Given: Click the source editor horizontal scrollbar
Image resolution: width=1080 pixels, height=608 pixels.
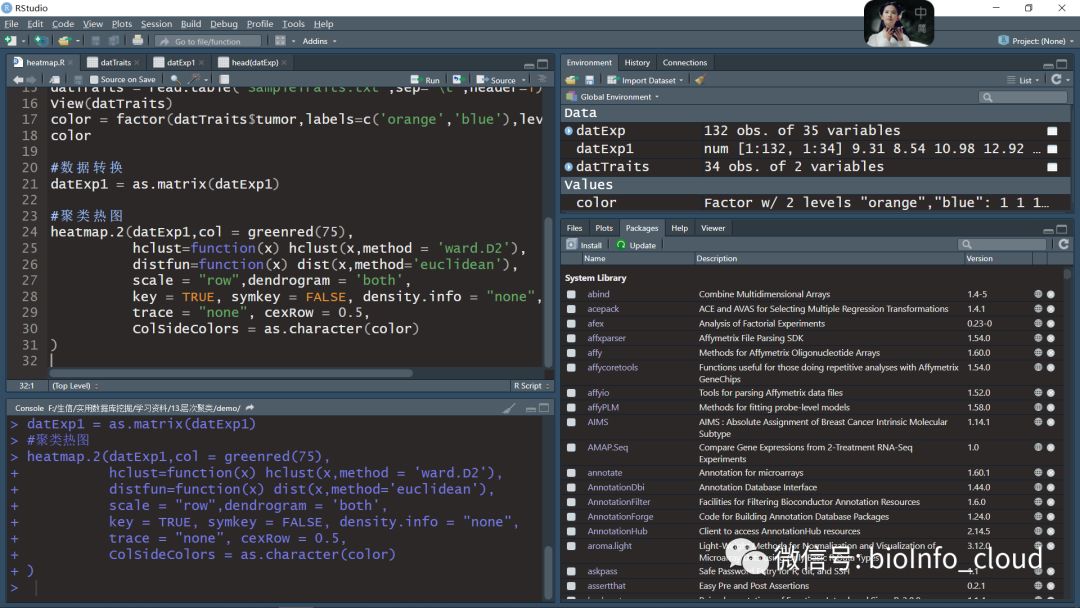Looking at the screenshot, I should click(x=231, y=373).
